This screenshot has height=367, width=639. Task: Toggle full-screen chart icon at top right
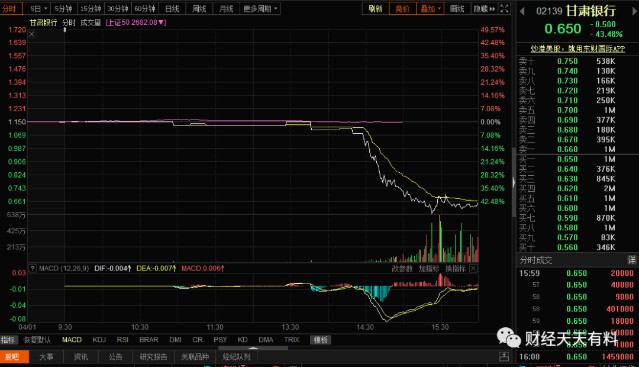pos(504,9)
